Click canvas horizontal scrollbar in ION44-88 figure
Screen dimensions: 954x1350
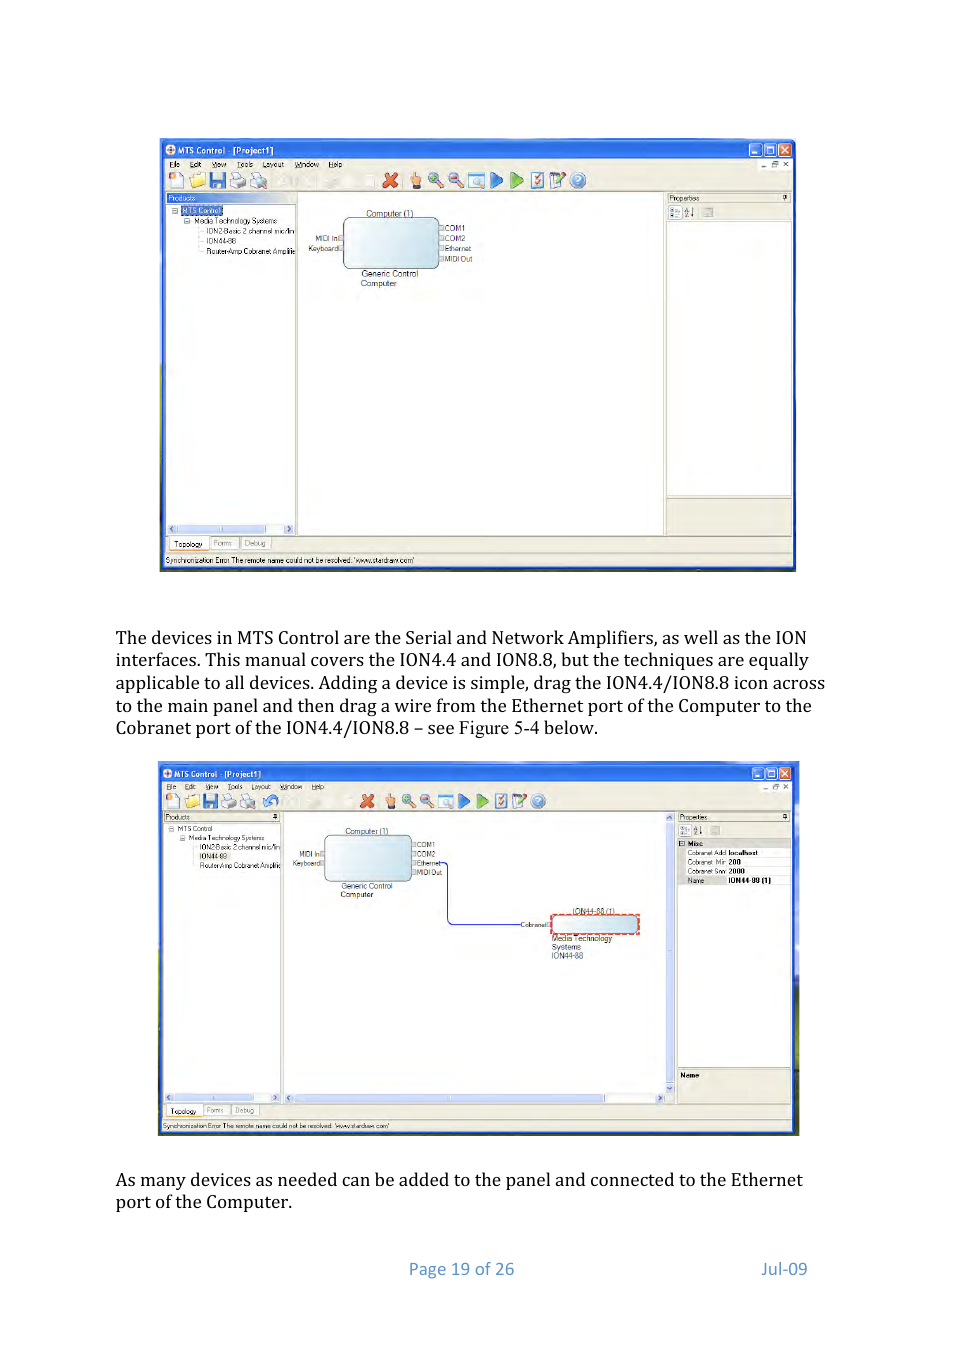[475, 1098]
